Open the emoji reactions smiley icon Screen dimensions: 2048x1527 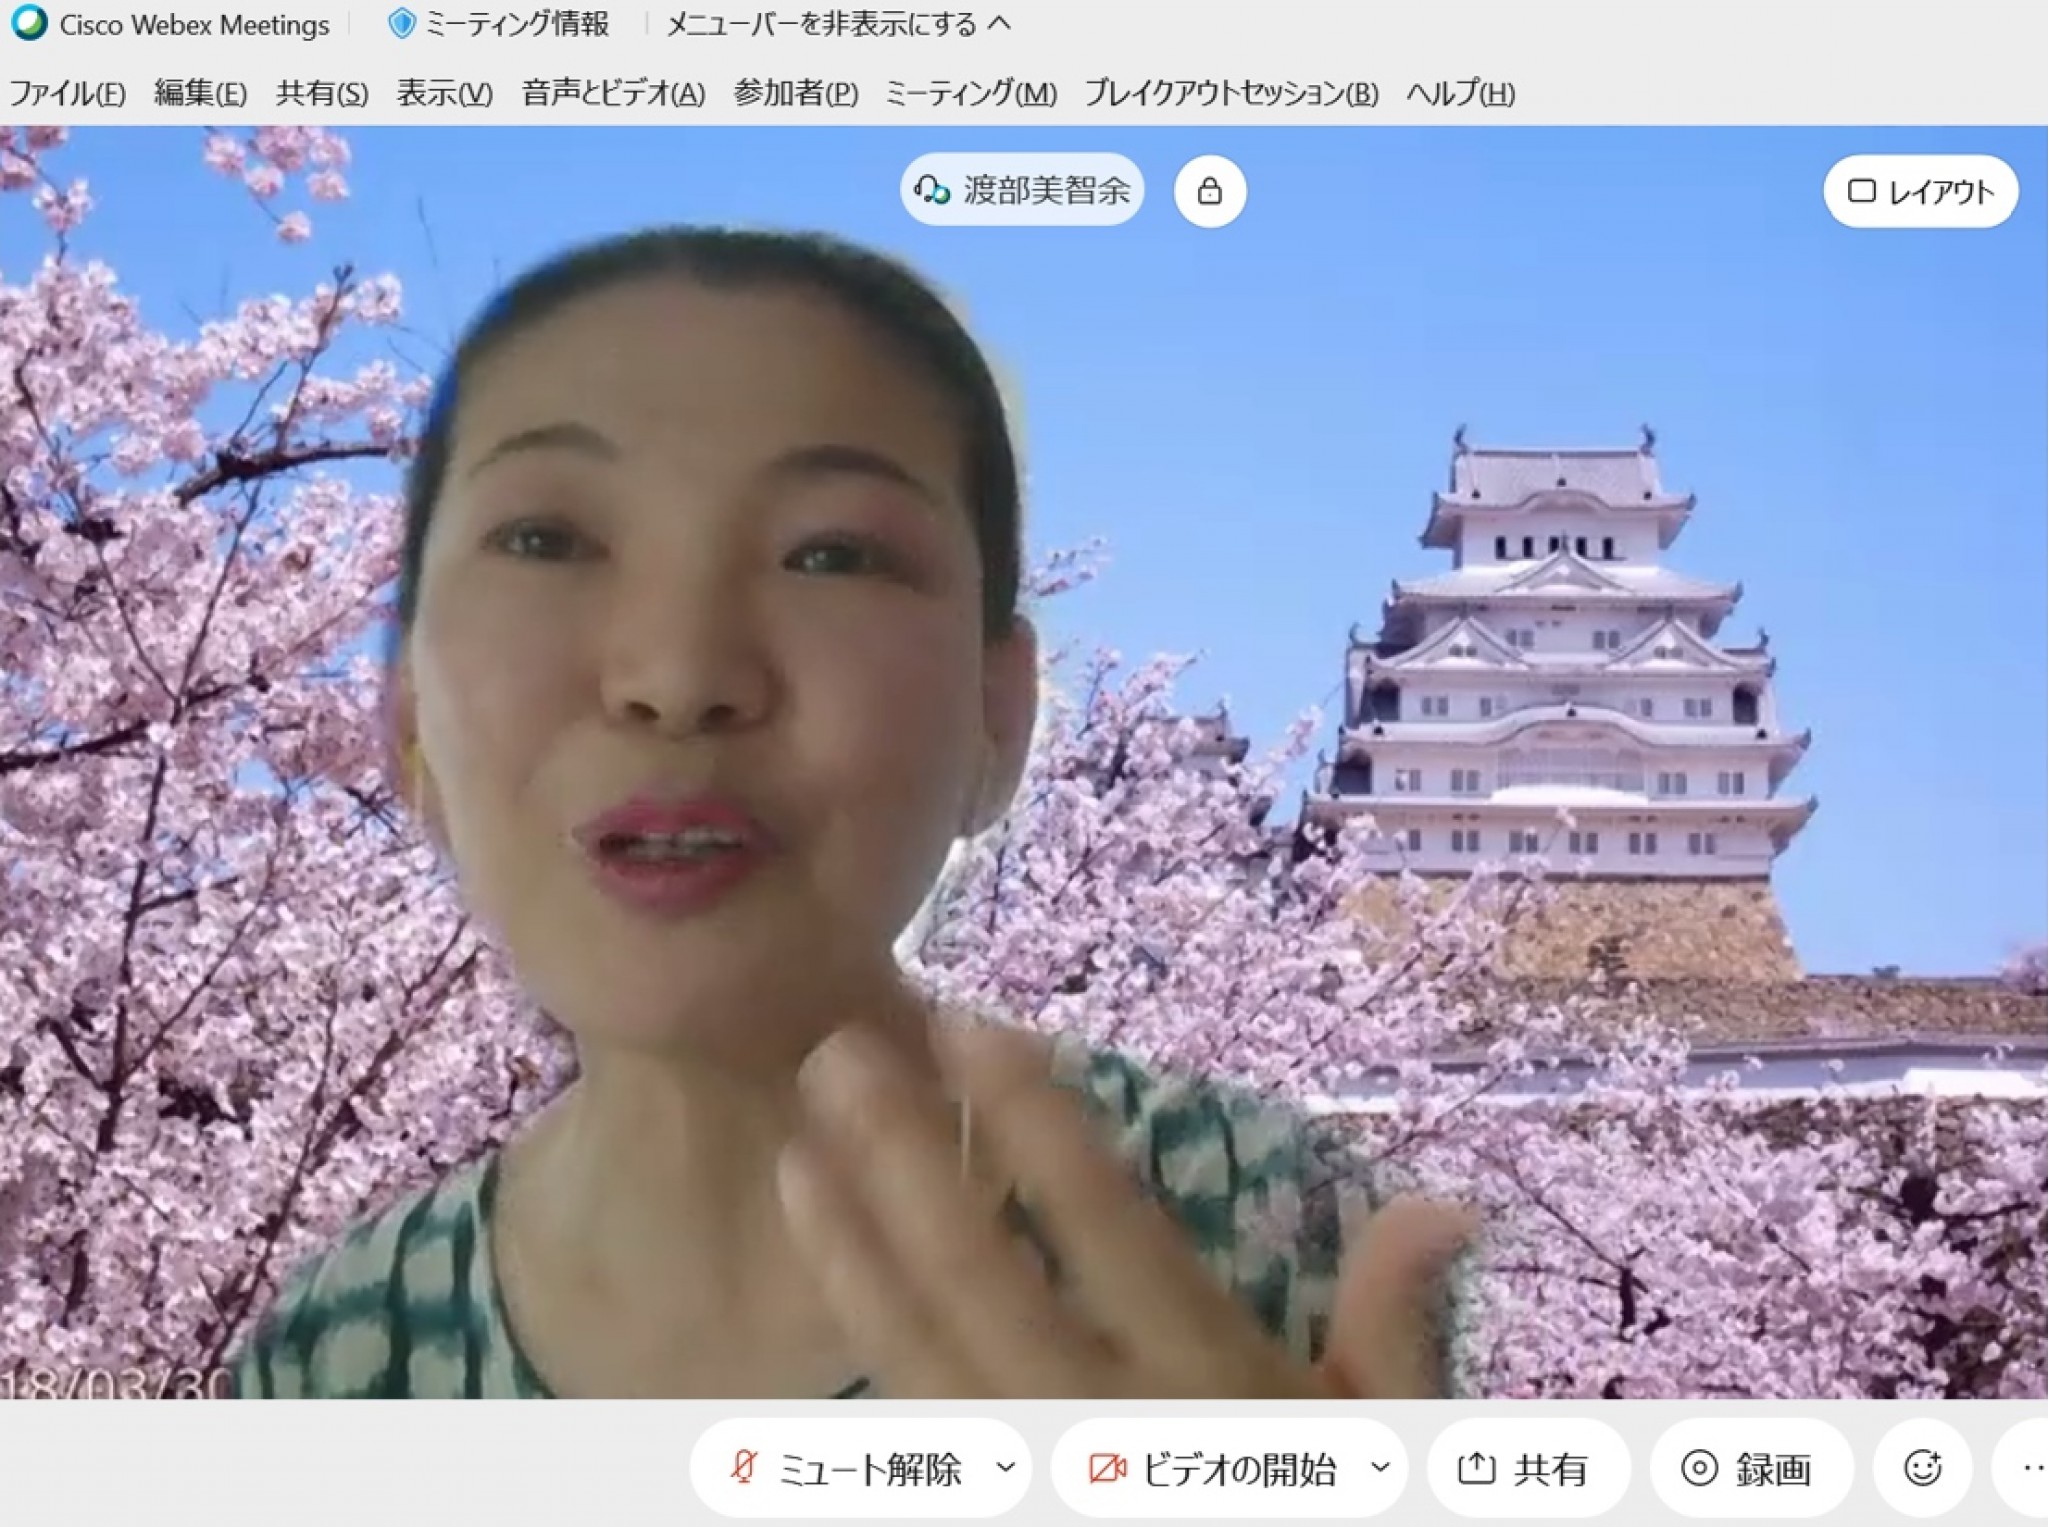1922,1468
